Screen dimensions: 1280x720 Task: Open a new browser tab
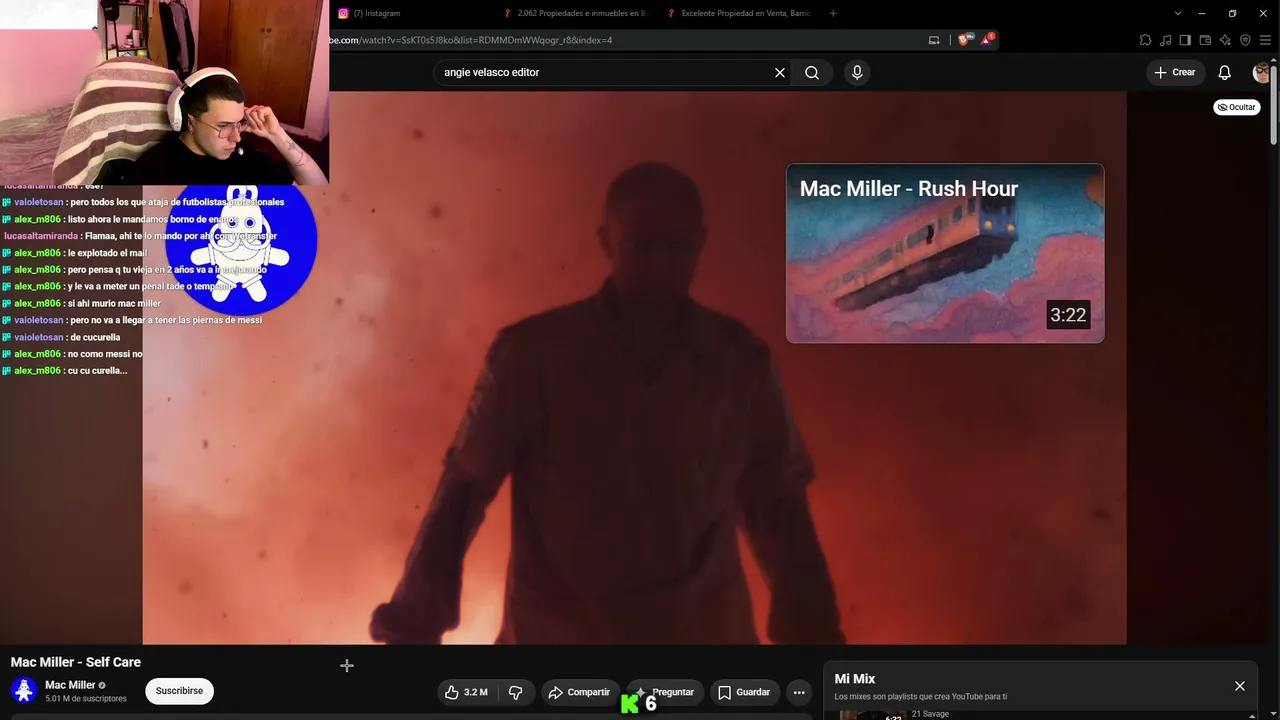(833, 13)
